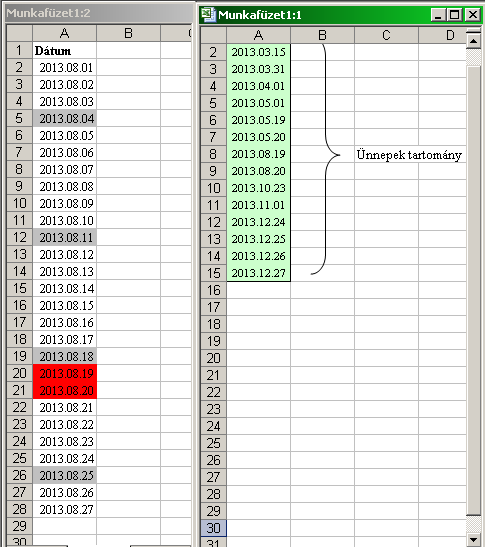Select cell with date 2013.08.15
The image size is (485, 547).
(x=65, y=306)
